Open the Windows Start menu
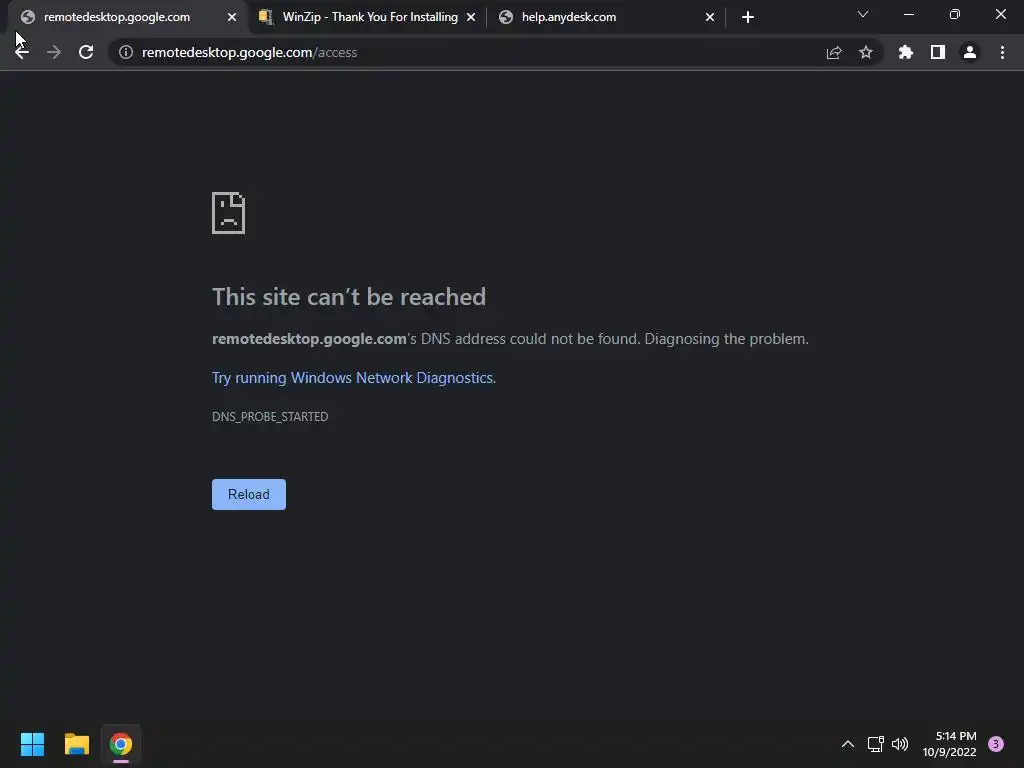Viewport: 1024px width, 768px height. 32,744
